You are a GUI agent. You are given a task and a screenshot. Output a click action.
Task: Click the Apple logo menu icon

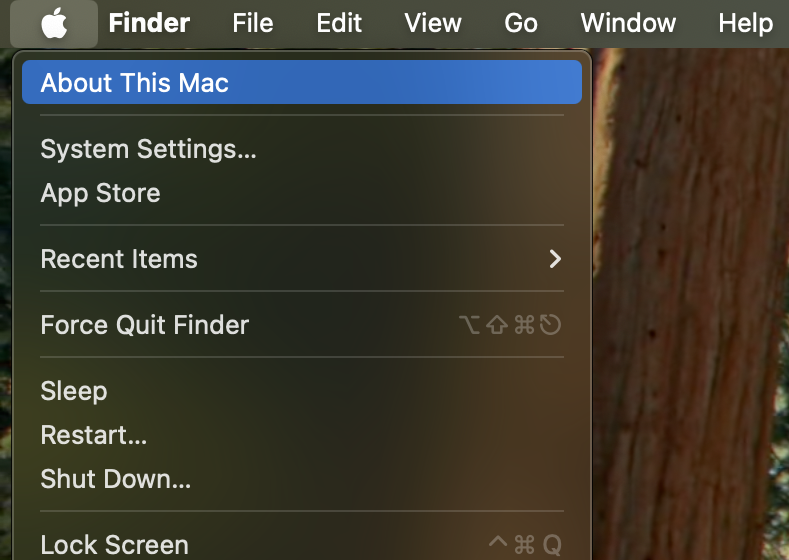coord(54,23)
